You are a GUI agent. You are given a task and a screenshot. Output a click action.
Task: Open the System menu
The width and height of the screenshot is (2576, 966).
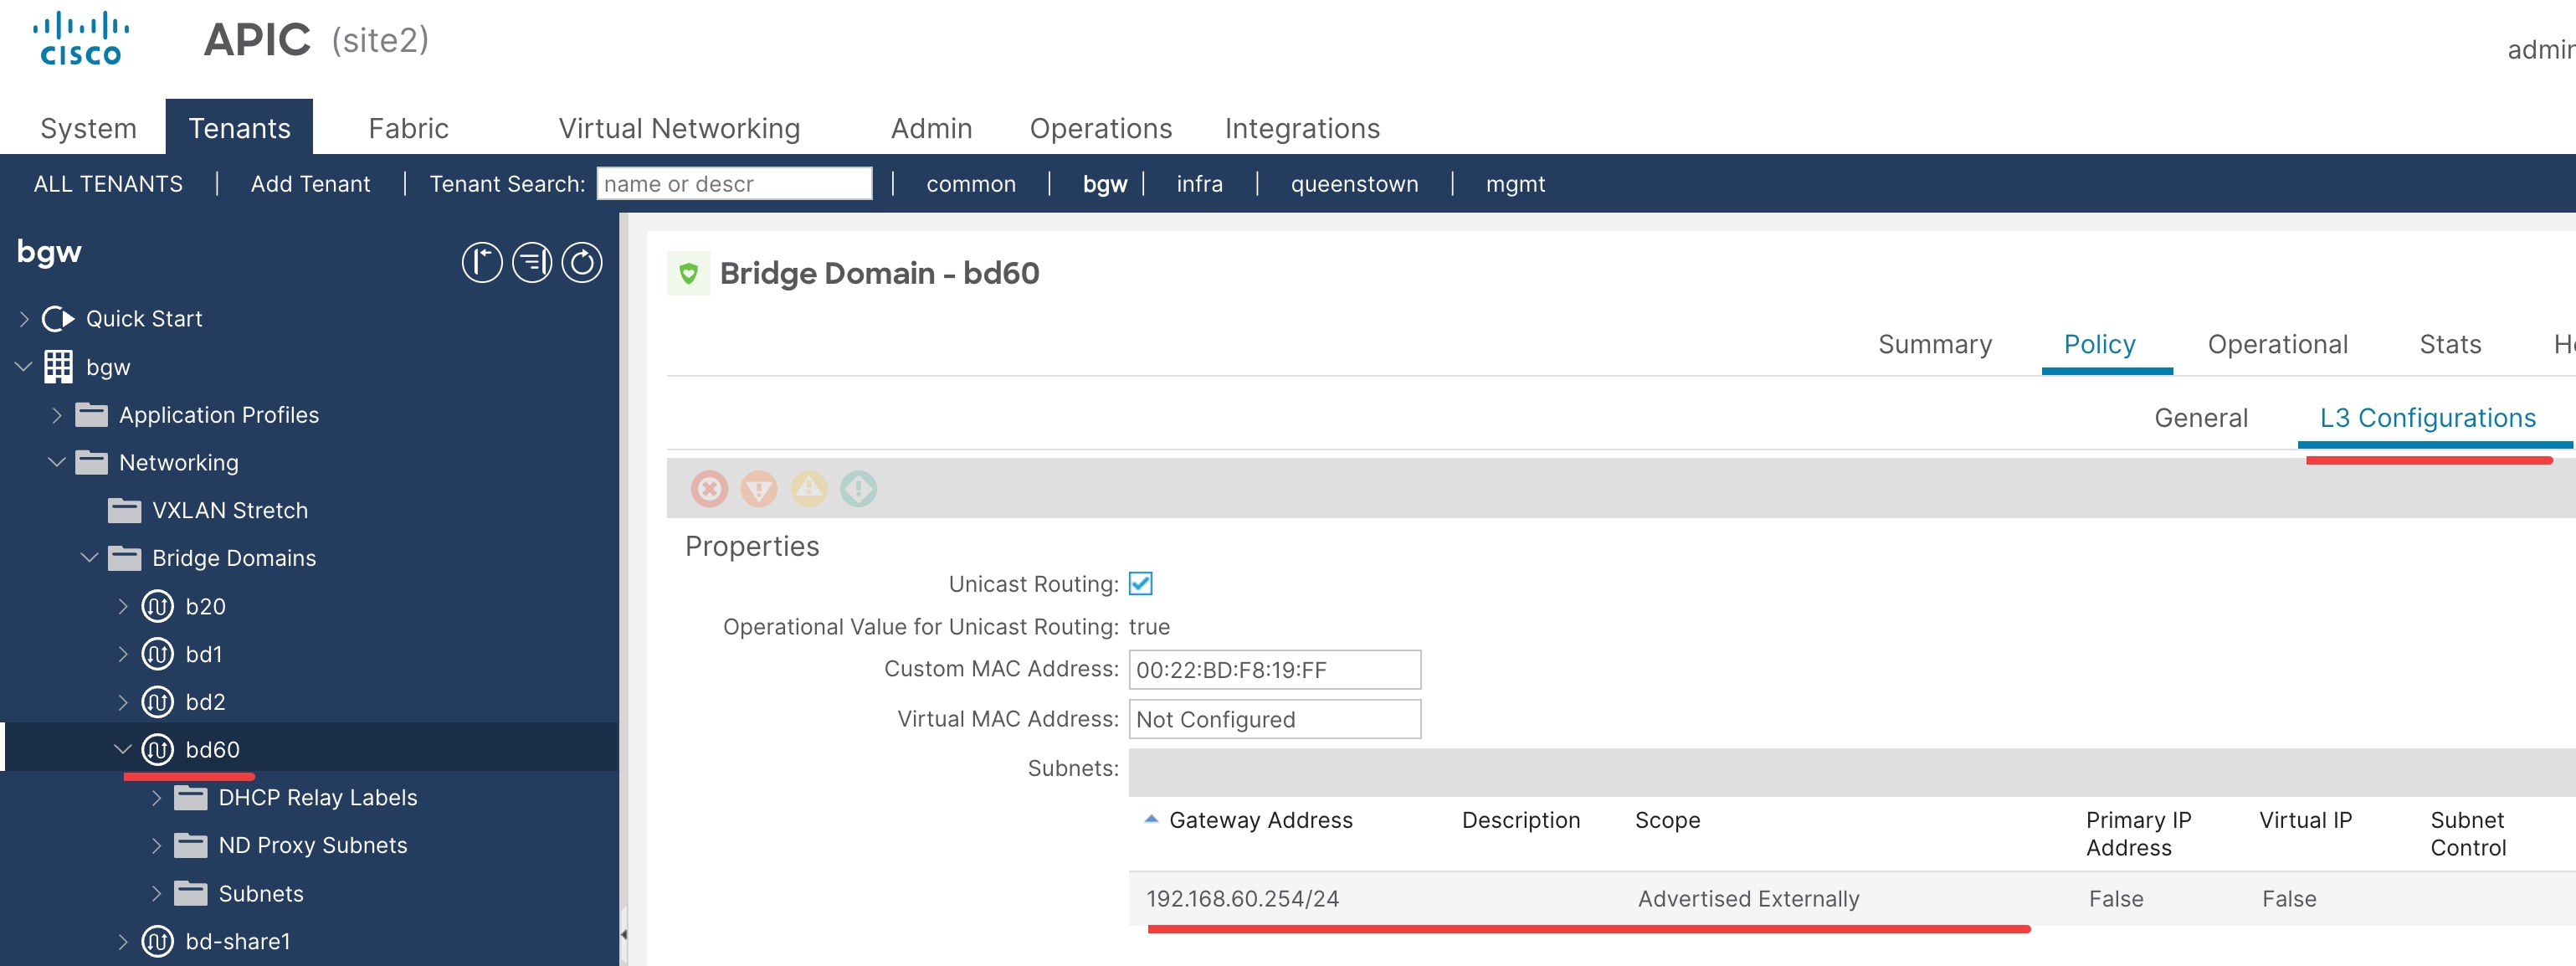pos(88,128)
